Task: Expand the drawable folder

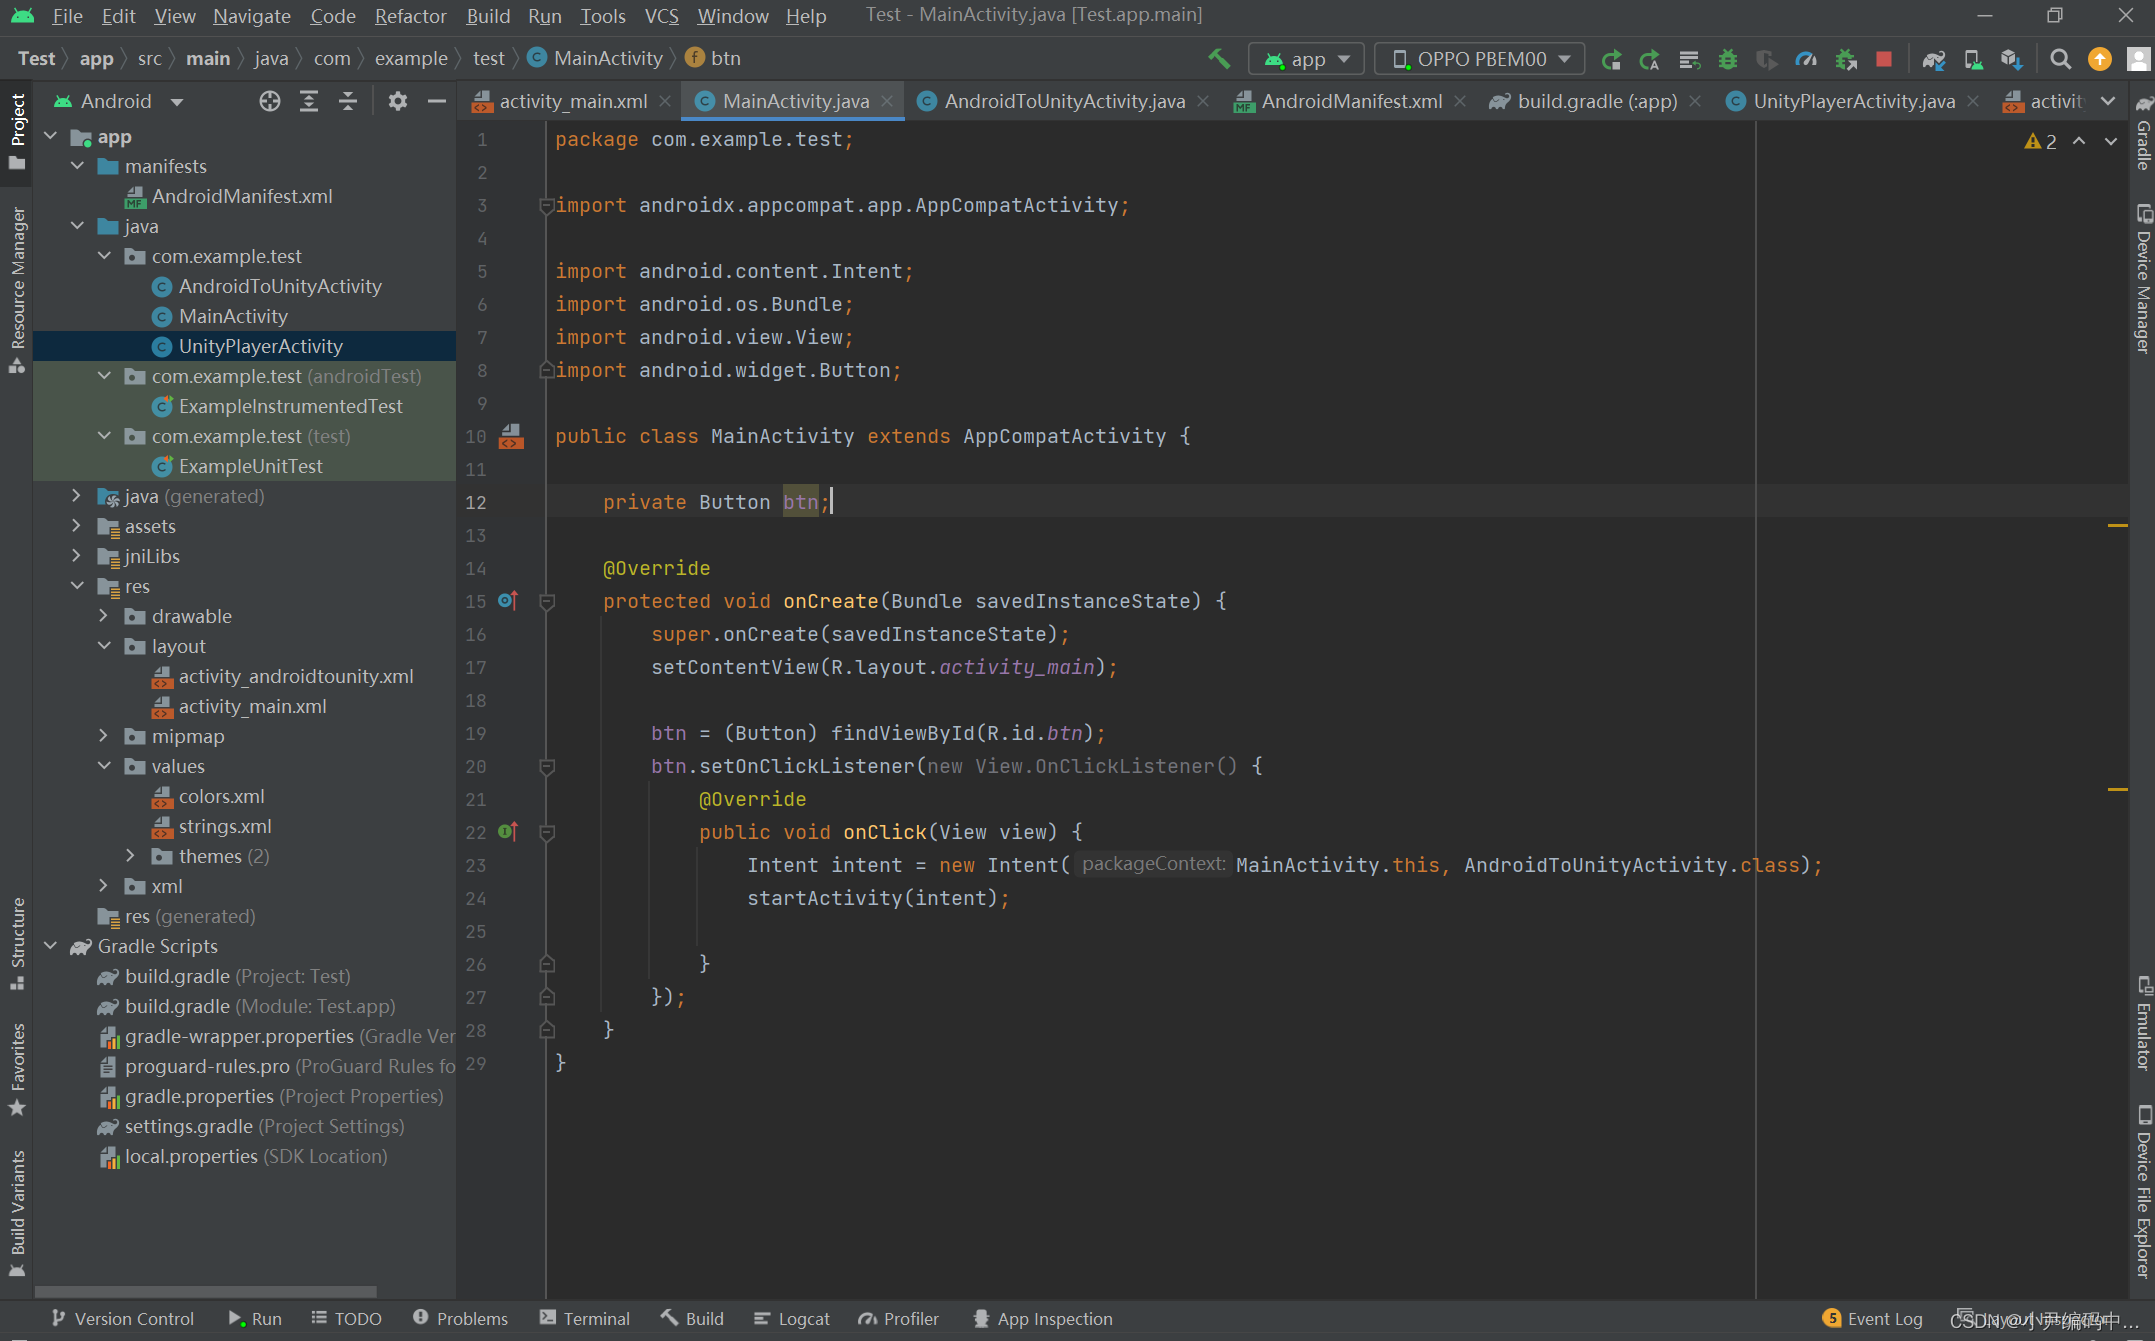Action: (103, 616)
